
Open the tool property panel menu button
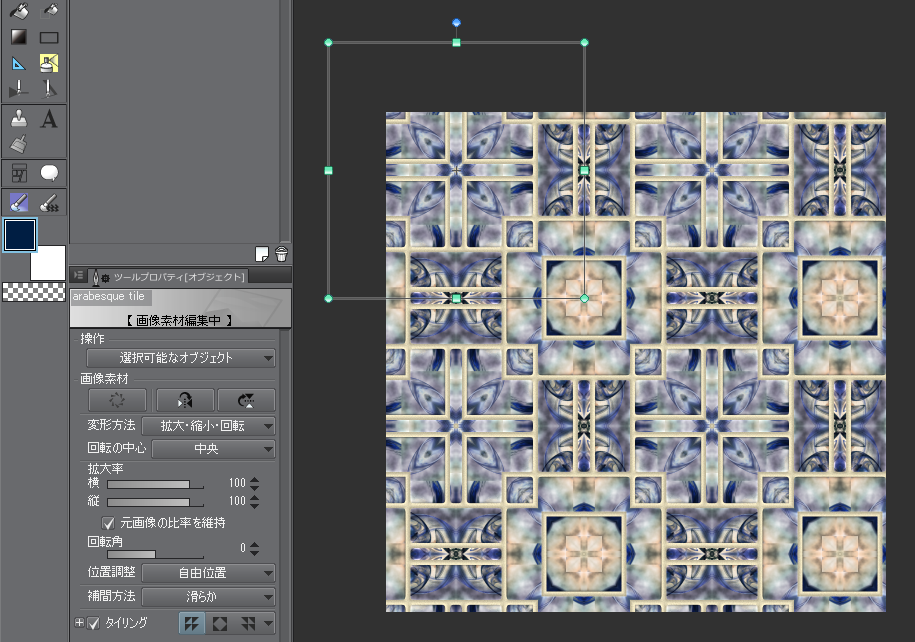(x=79, y=275)
